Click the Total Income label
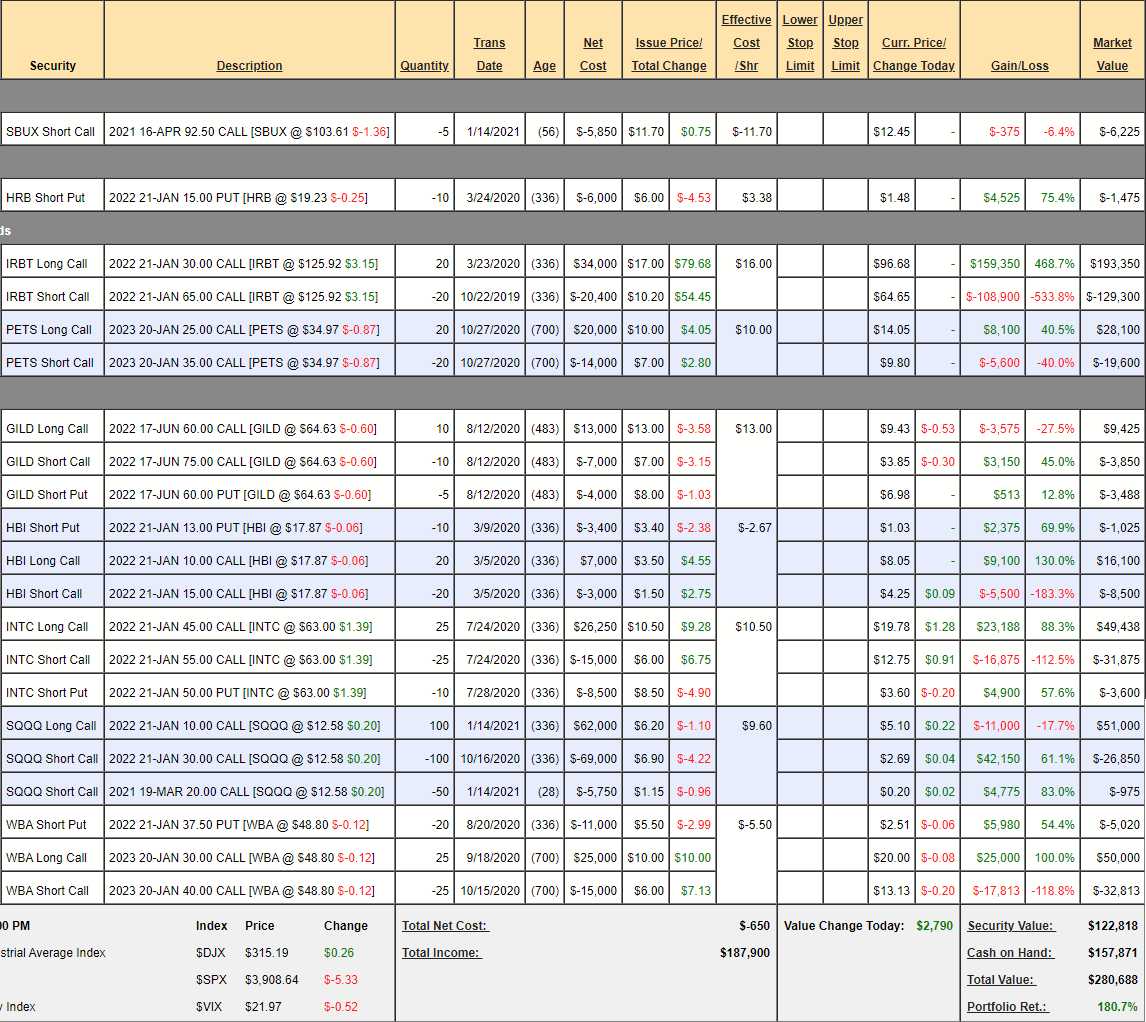The image size is (1146, 1022). (441, 953)
